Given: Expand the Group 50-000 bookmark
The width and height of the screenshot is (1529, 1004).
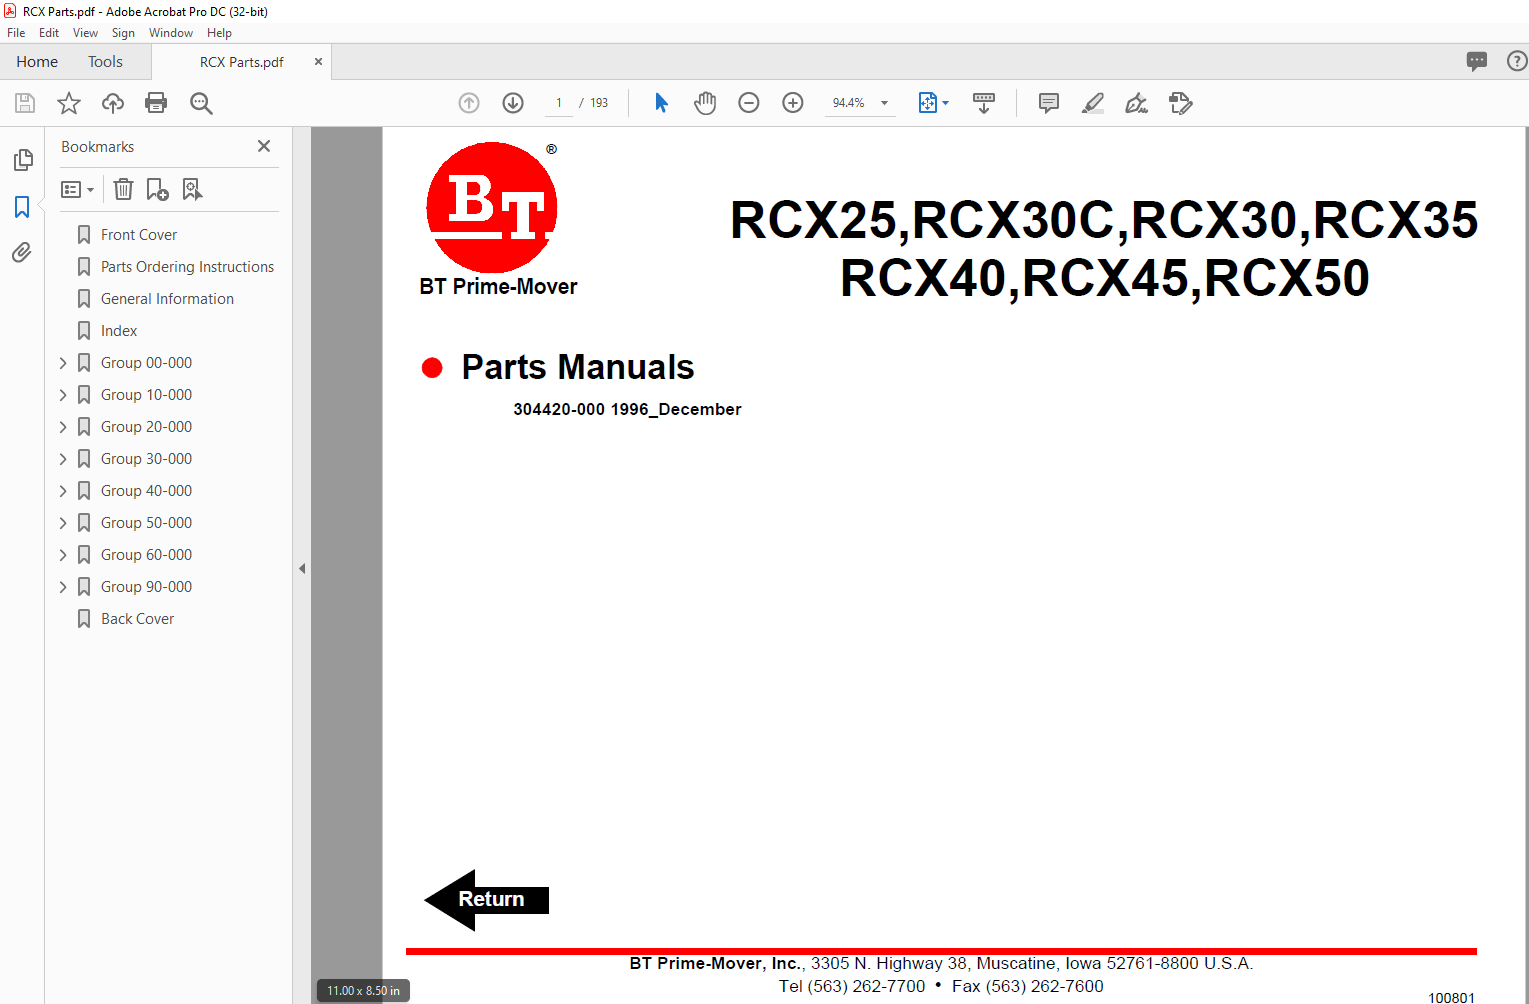Looking at the screenshot, I should tap(63, 523).
